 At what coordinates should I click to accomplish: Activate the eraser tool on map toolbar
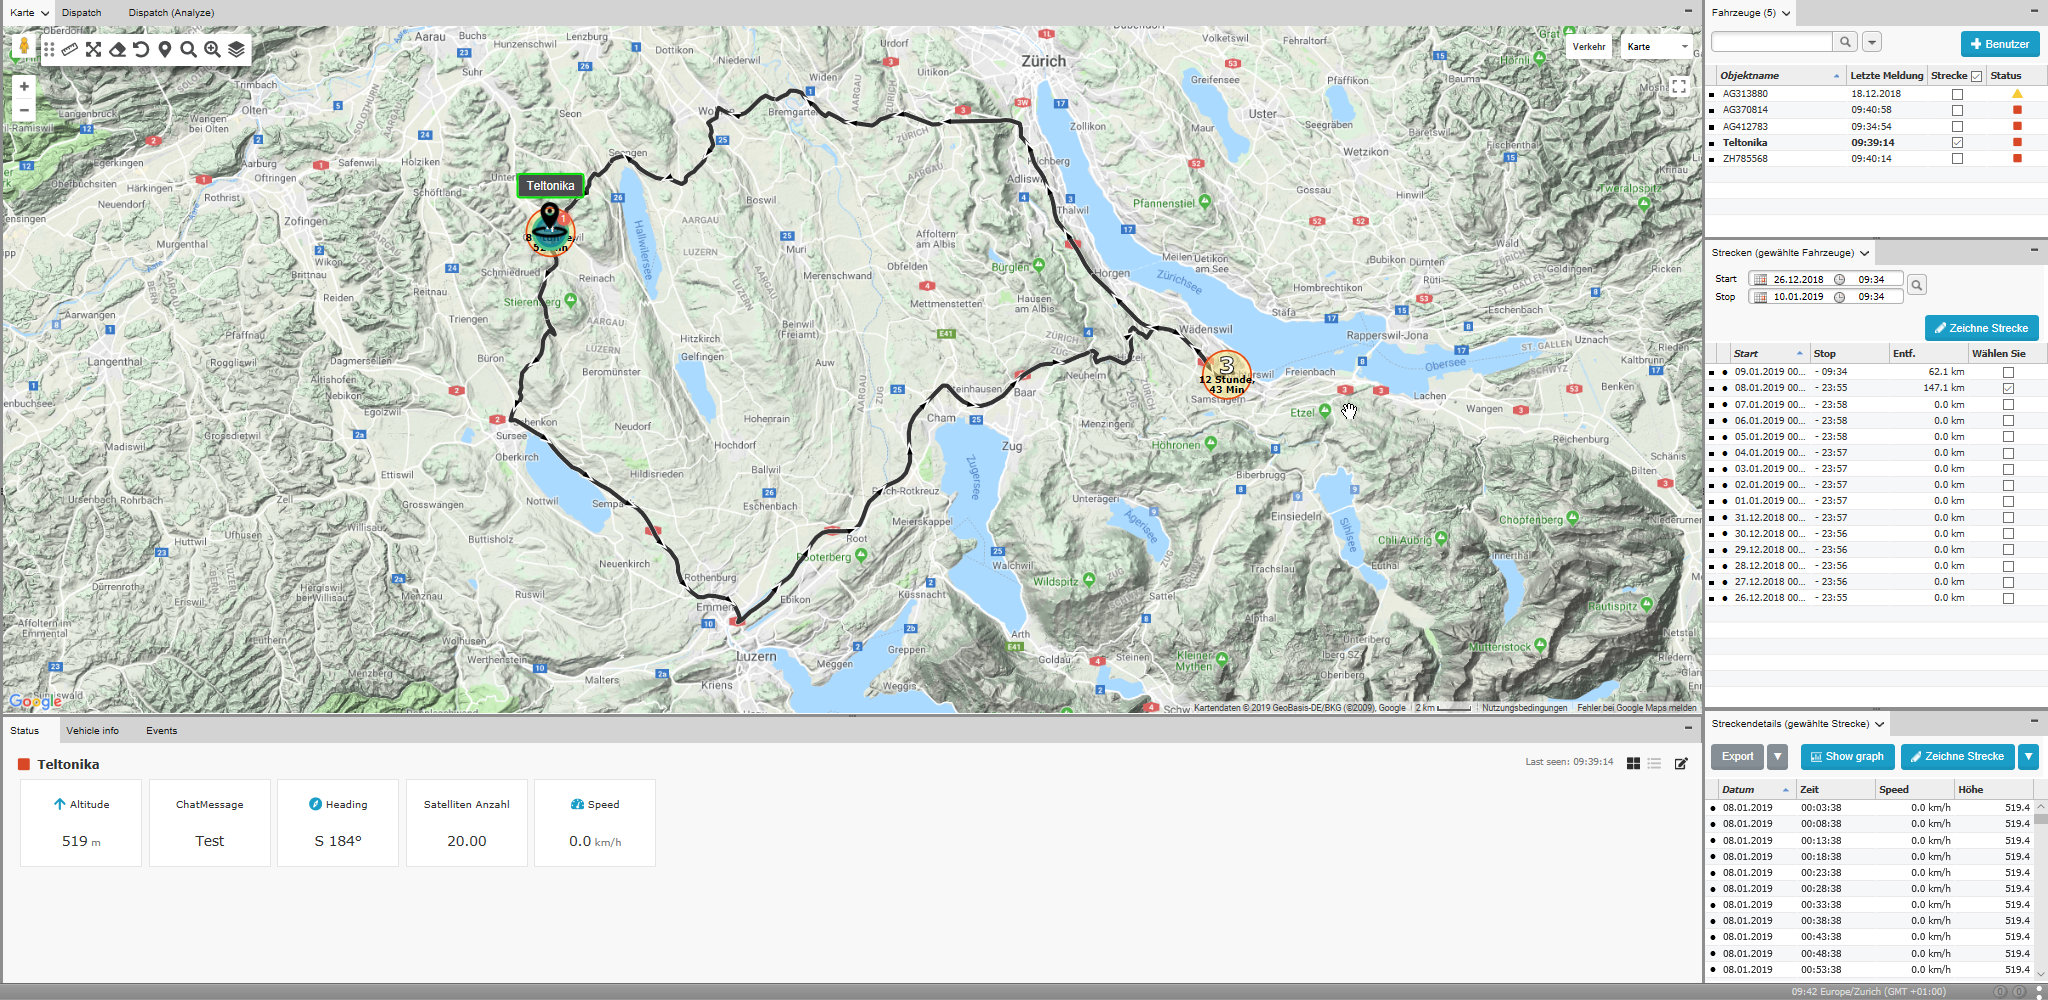(x=117, y=49)
